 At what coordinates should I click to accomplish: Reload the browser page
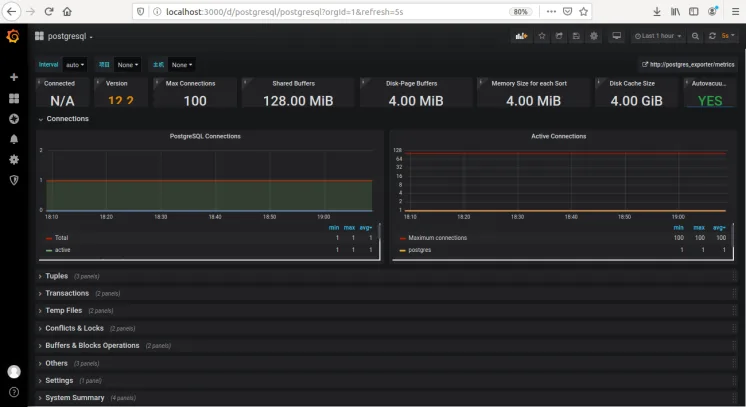tap(49, 11)
